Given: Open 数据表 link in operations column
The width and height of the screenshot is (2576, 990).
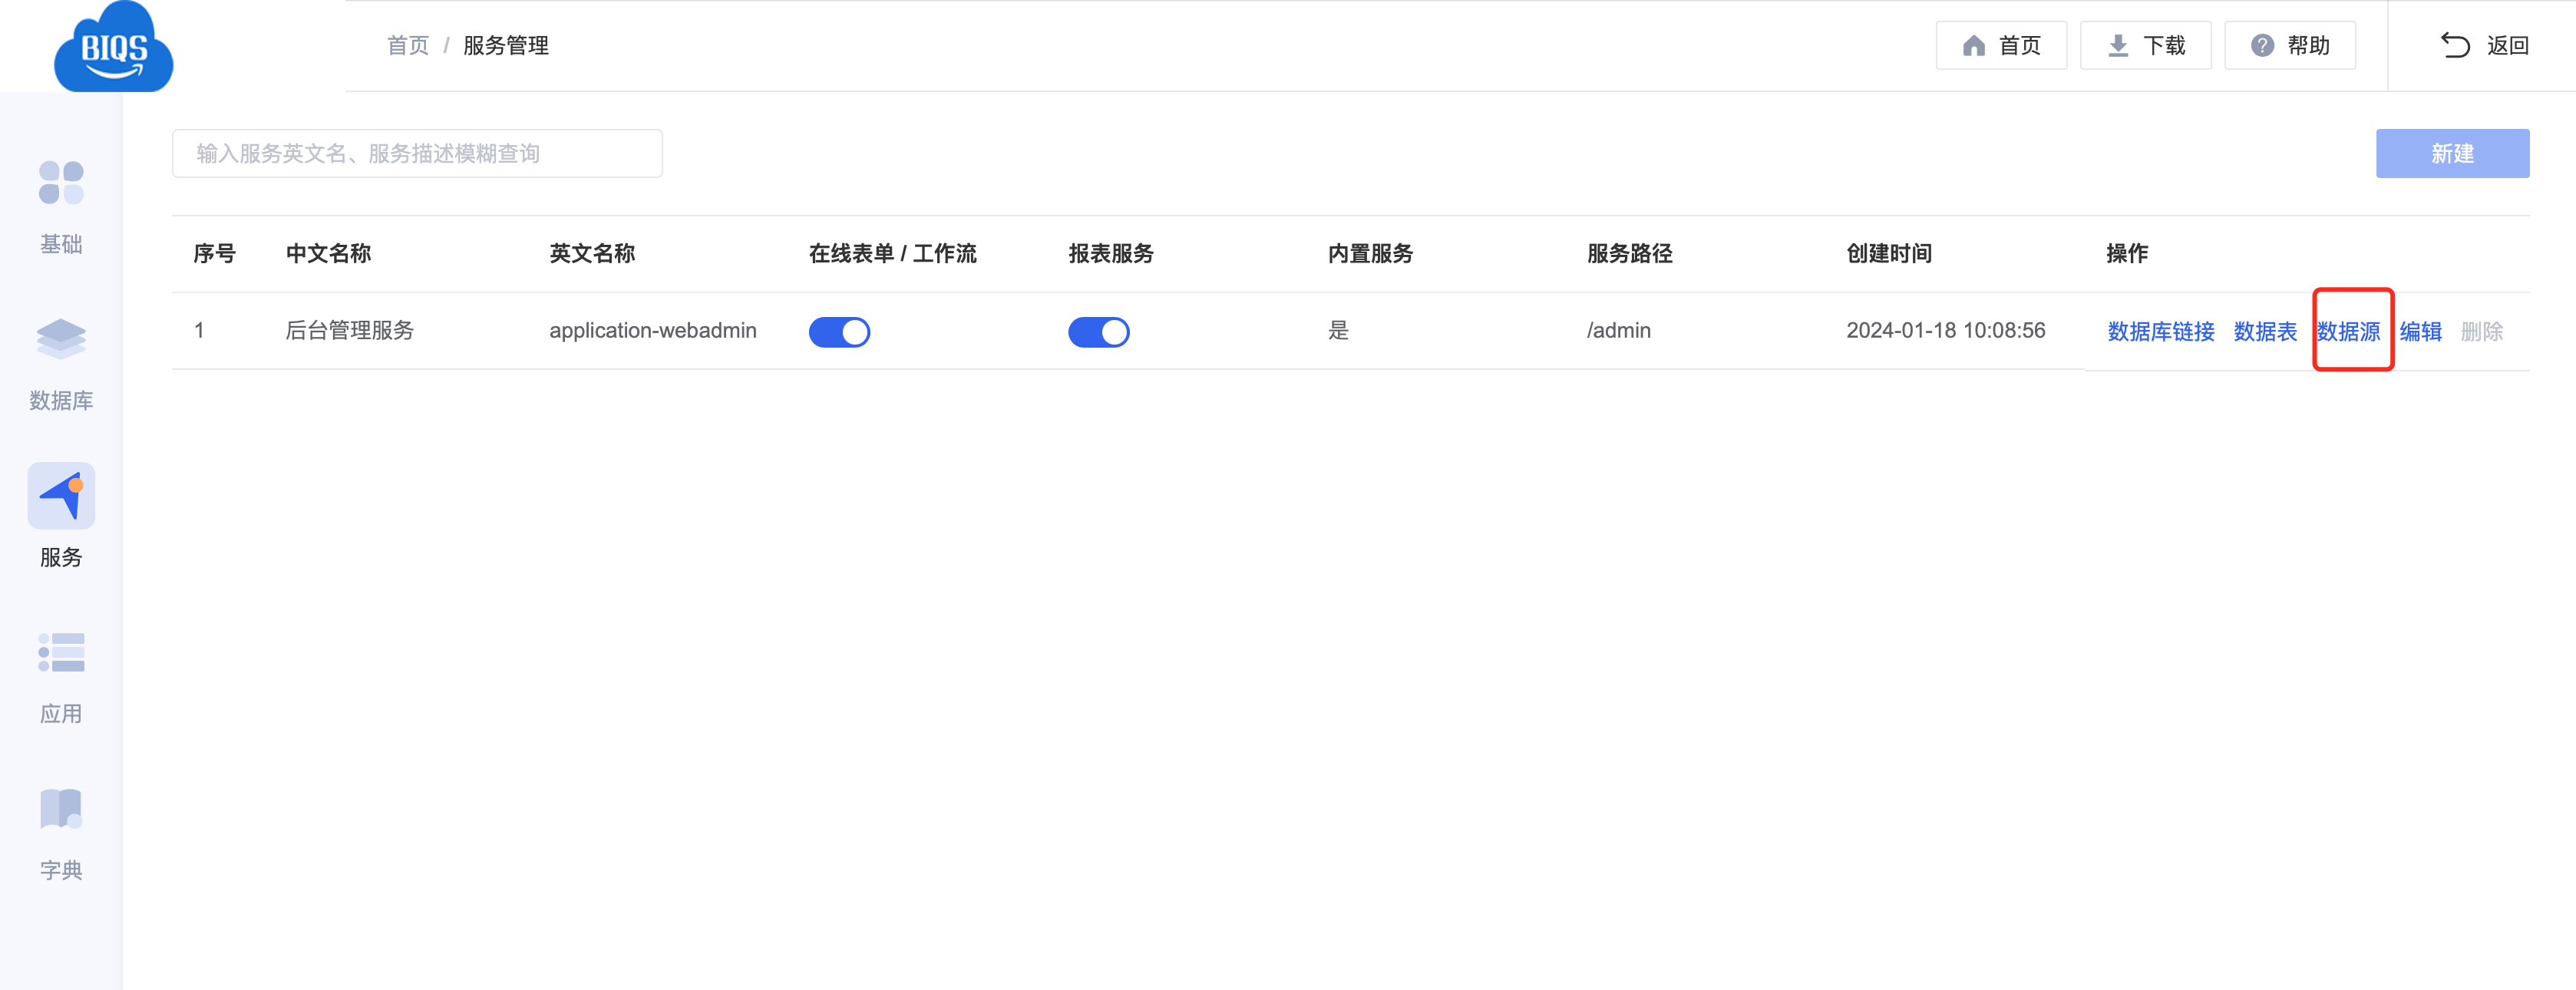Looking at the screenshot, I should [2264, 332].
